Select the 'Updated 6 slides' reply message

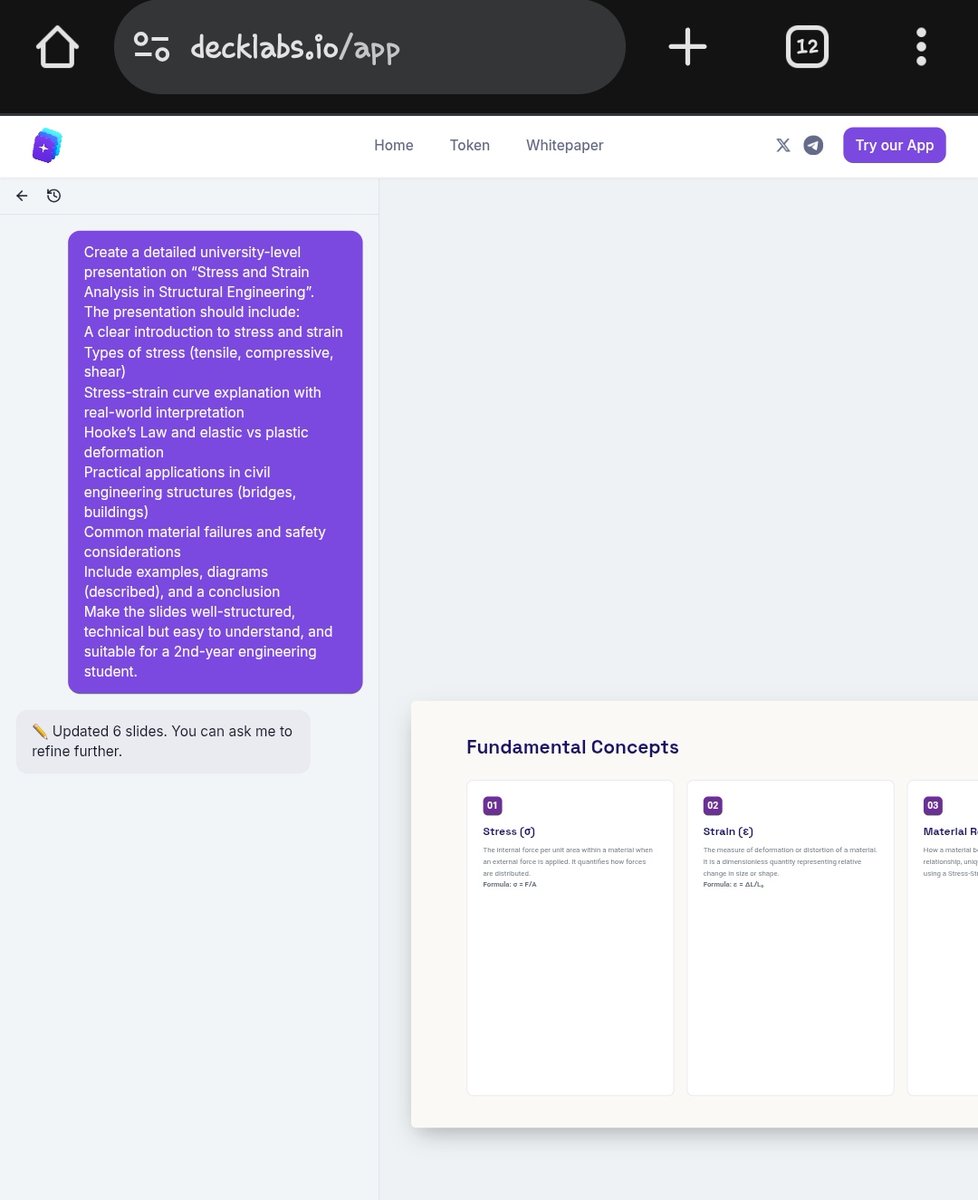(x=163, y=741)
